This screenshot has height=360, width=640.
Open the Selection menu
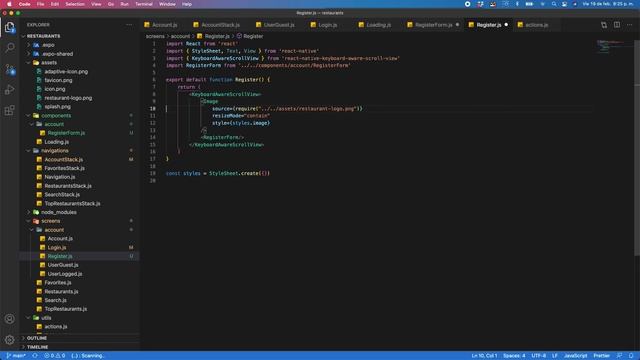[75, 4]
